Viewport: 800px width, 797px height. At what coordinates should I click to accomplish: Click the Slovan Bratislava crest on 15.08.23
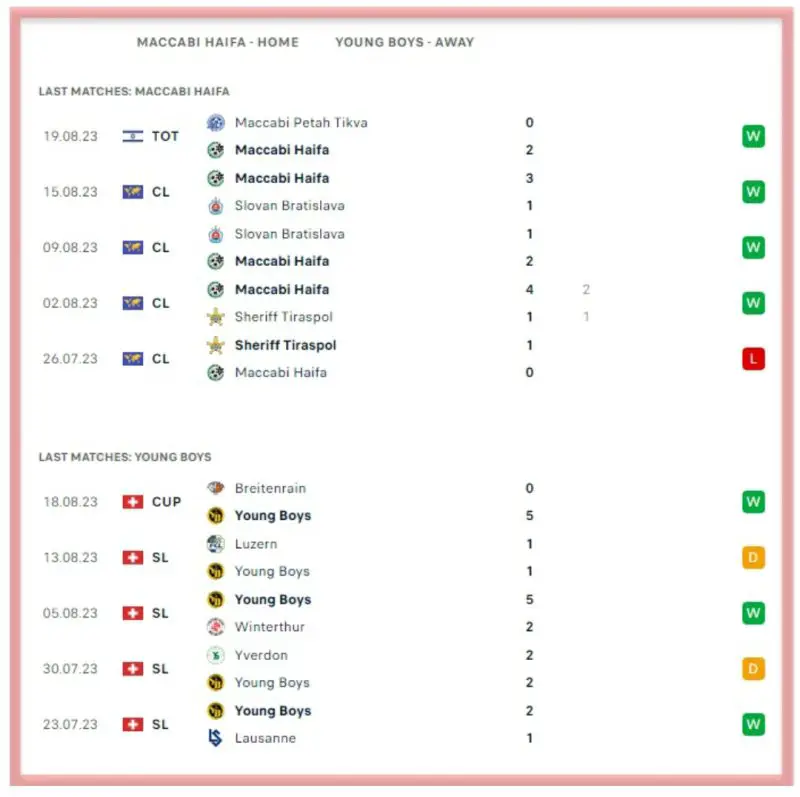pos(215,206)
